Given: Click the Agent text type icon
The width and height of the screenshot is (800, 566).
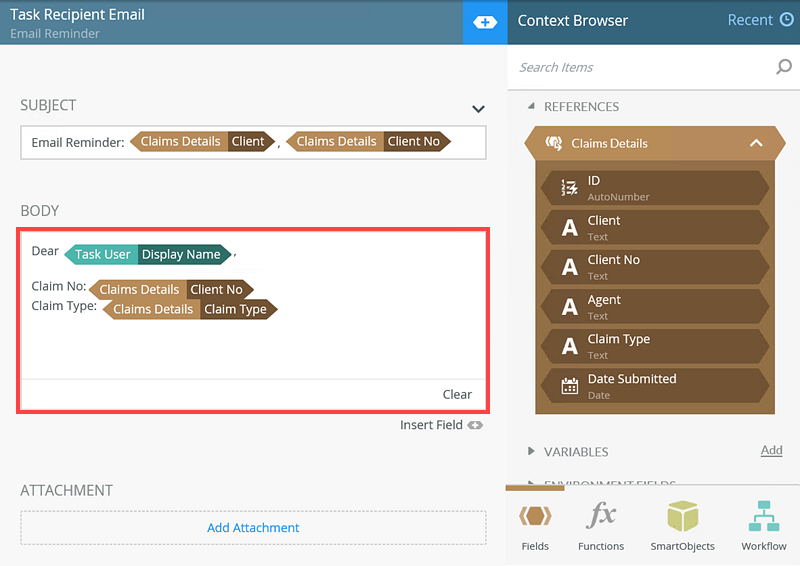Looking at the screenshot, I should click(569, 307).
